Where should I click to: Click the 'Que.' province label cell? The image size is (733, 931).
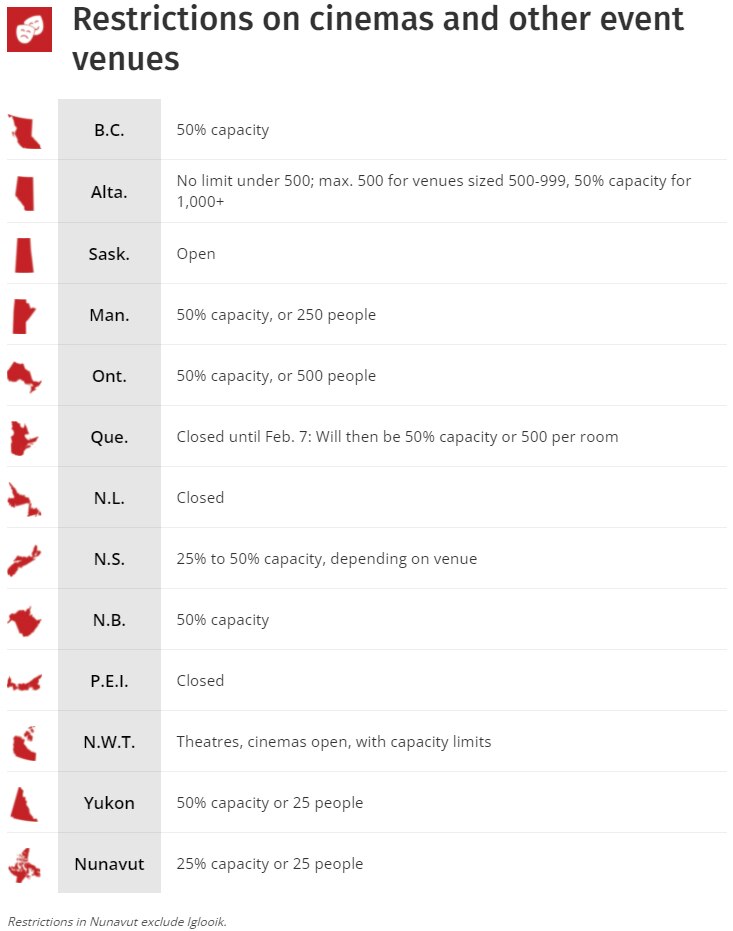(109, 437)
